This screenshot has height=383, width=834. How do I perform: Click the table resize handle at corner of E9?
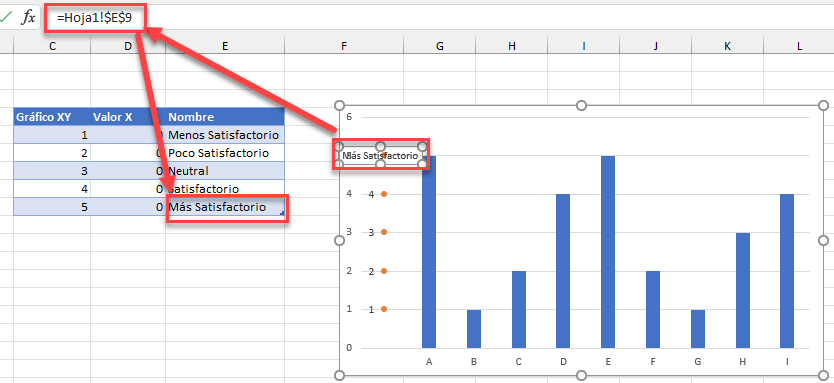tap(282, 213)
